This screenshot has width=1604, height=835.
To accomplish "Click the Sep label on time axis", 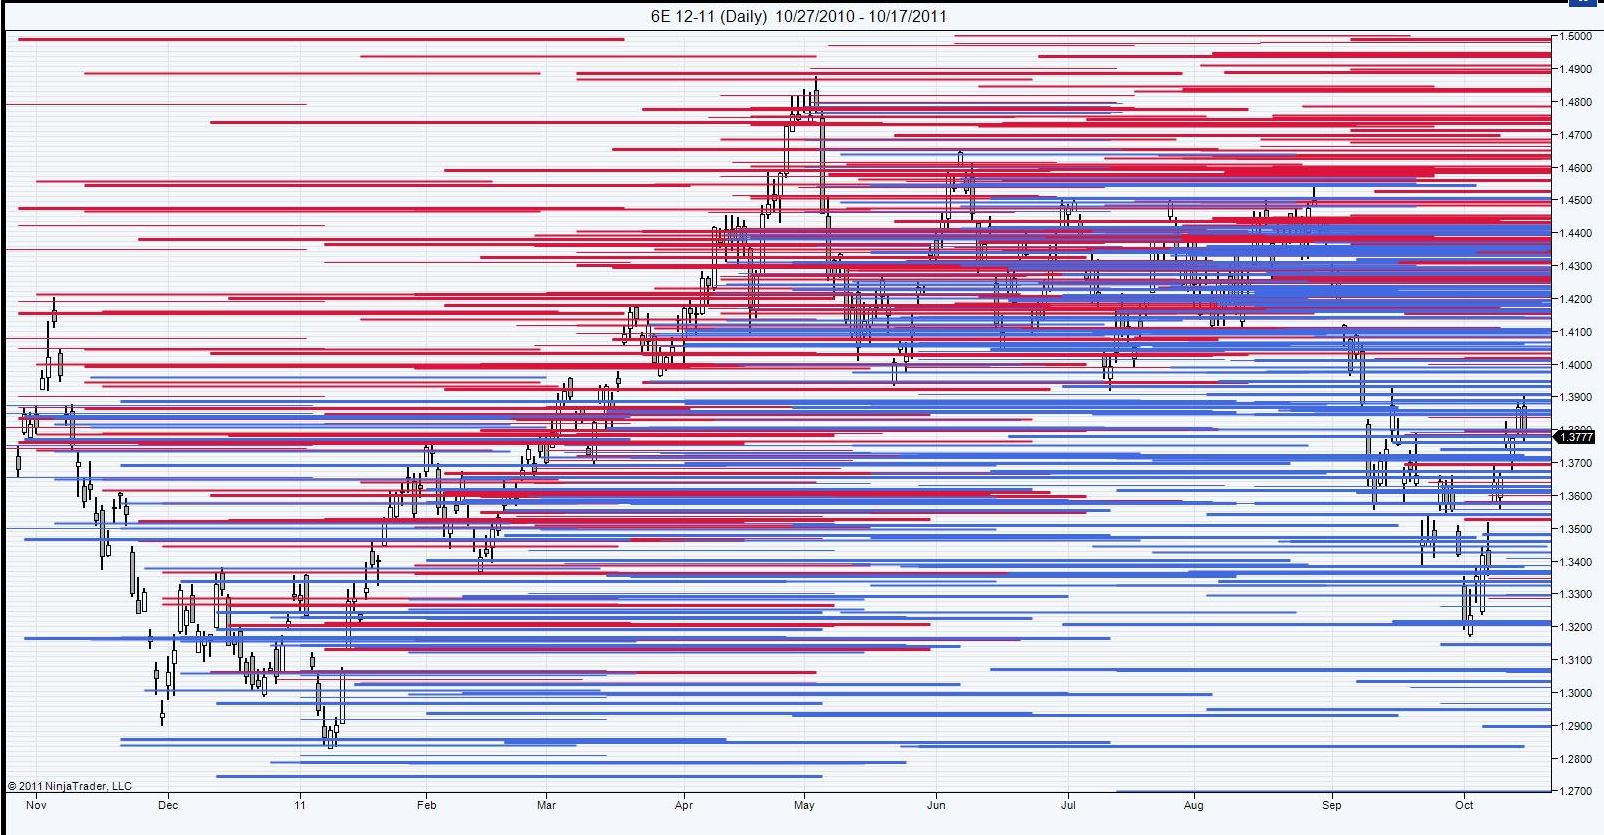I will coord(1332,805).
